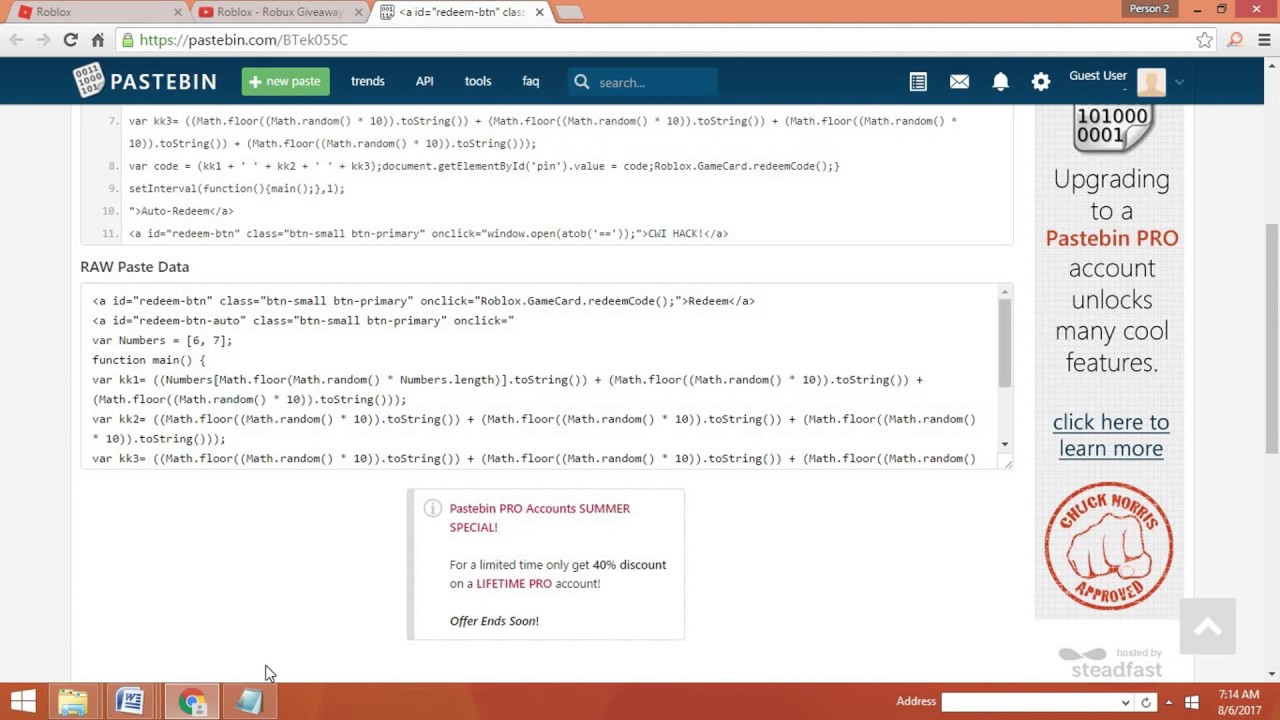The height and width of the screenshot is (720, 1280).
Task: Go back in browser history
Action: coord(16,40)
